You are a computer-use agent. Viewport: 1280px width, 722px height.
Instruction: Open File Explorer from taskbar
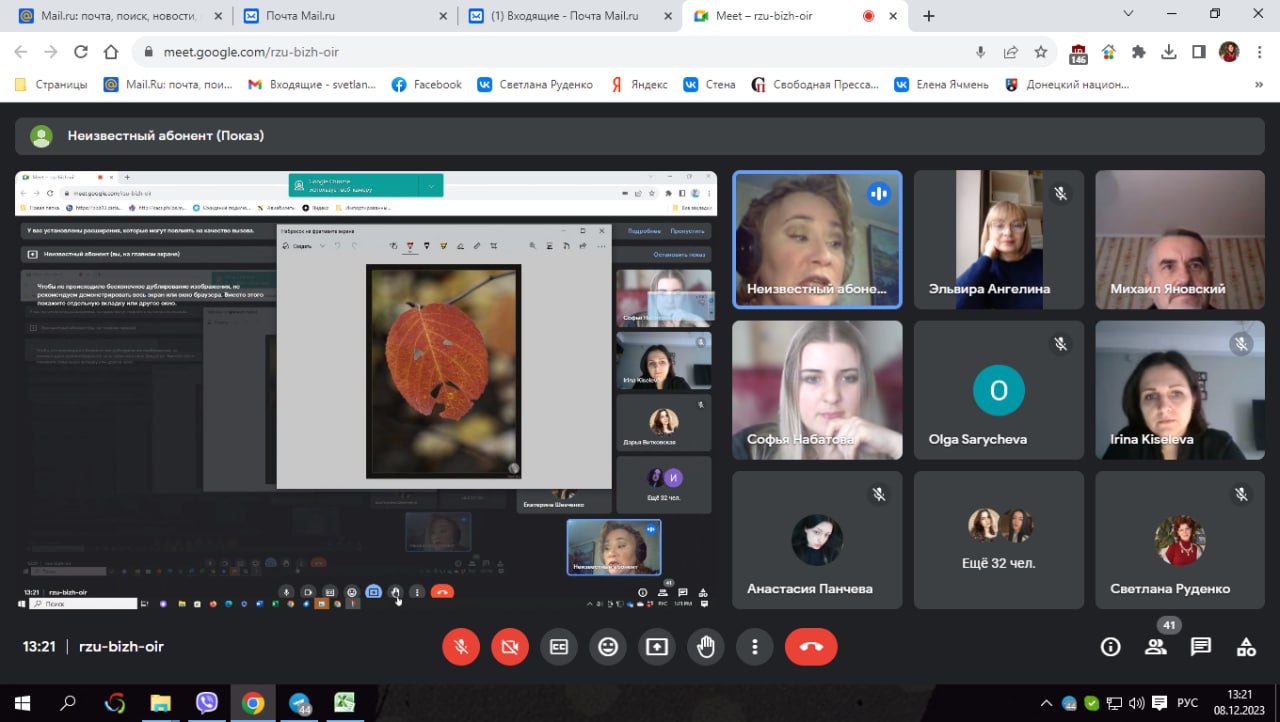pos(160,703)
